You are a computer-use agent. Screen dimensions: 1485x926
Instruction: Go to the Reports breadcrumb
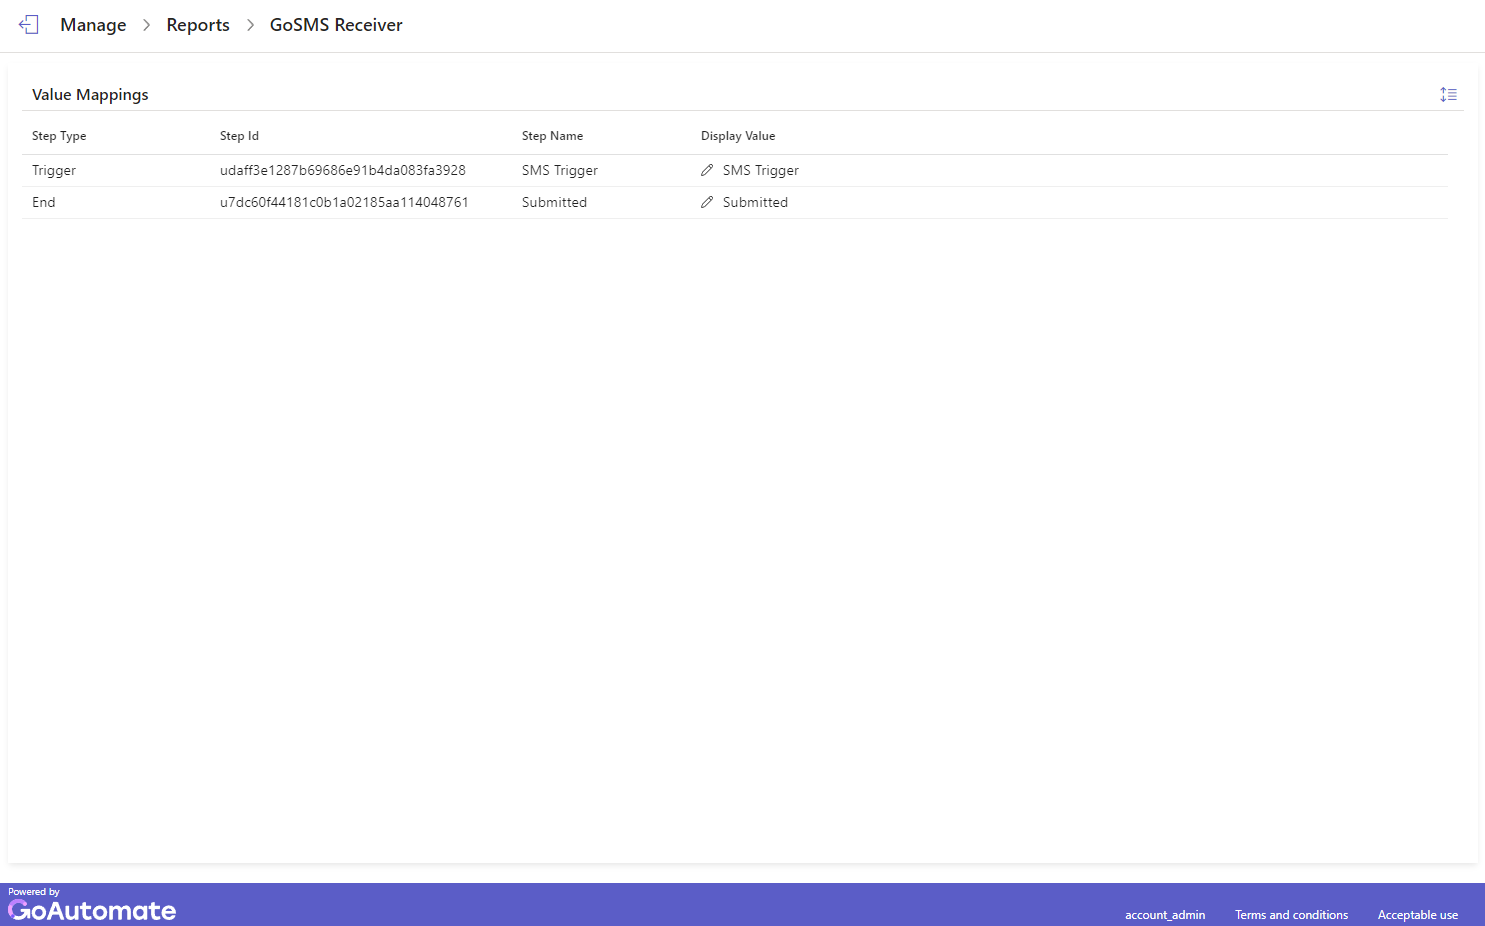pyautogui.click(x=198, y=25)
